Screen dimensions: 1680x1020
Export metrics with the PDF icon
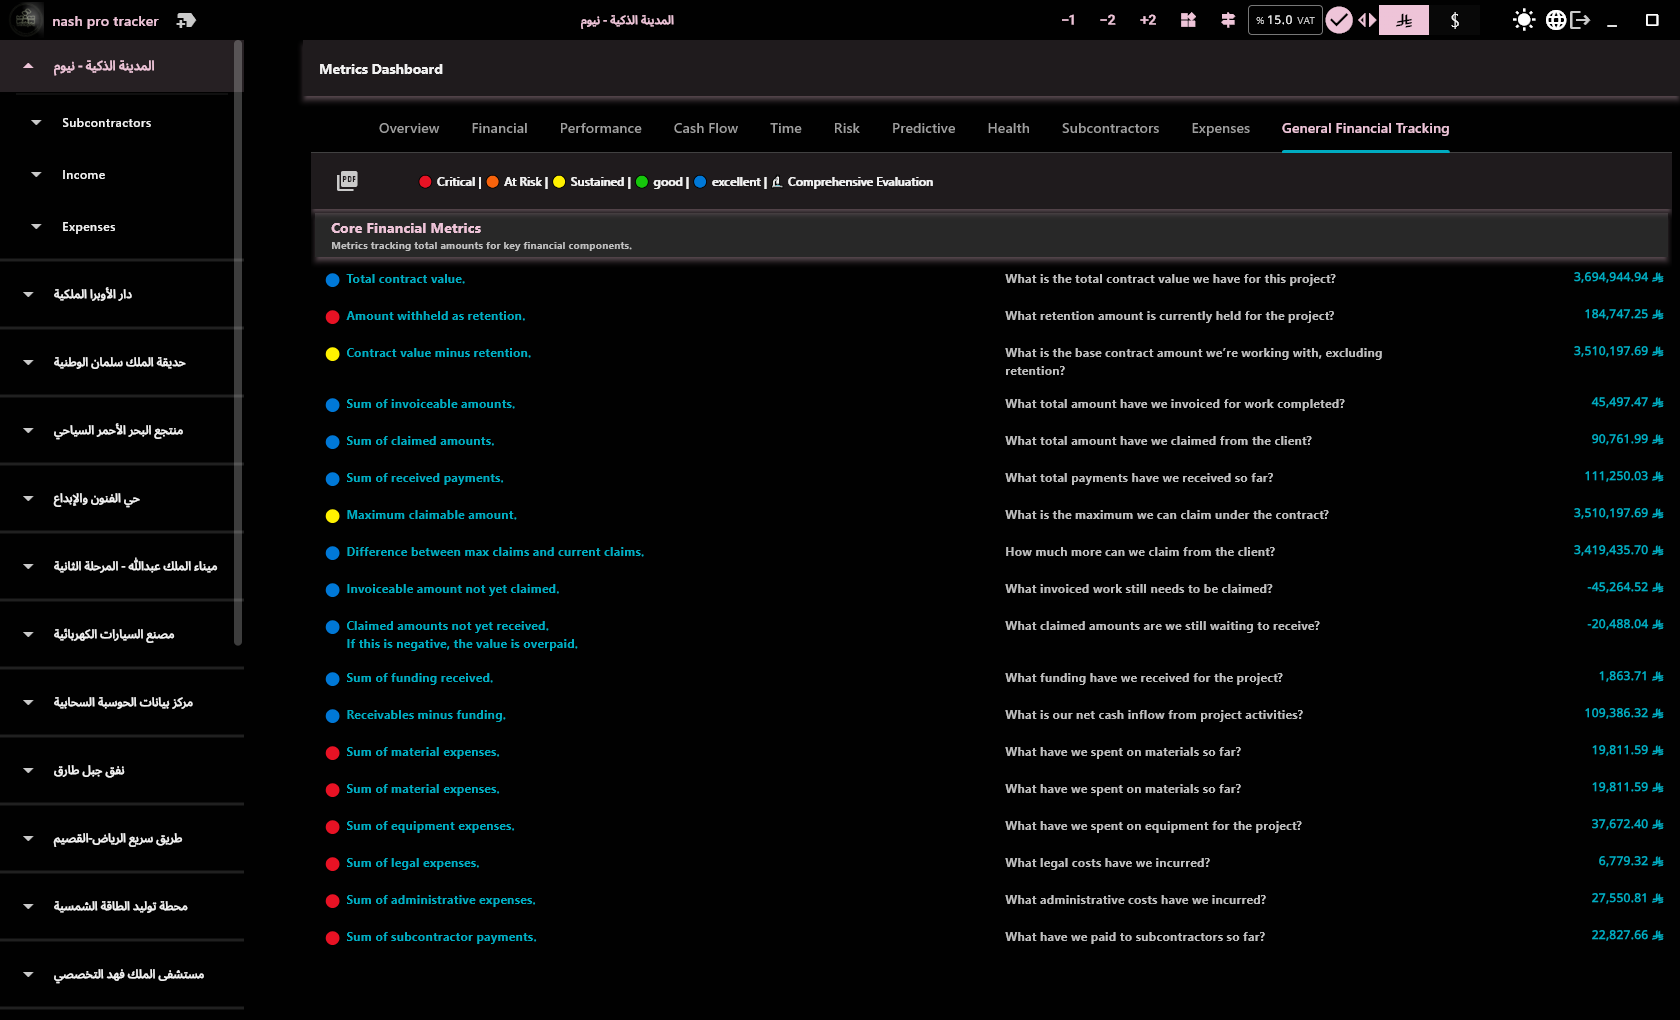[347, 181]
